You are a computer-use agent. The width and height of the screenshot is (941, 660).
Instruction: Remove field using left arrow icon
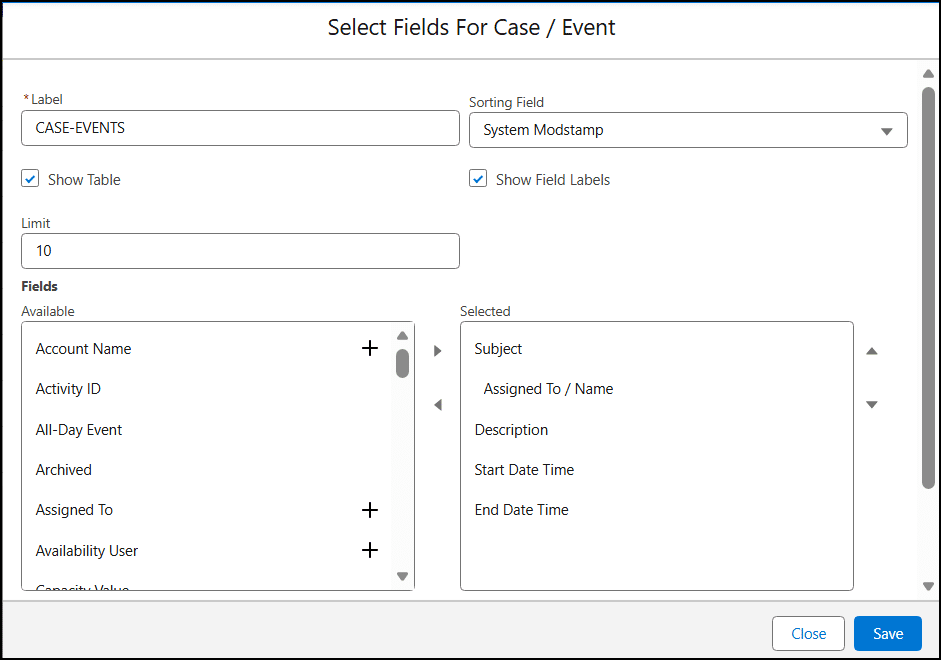pyautogui.click(x=437, y=405)
